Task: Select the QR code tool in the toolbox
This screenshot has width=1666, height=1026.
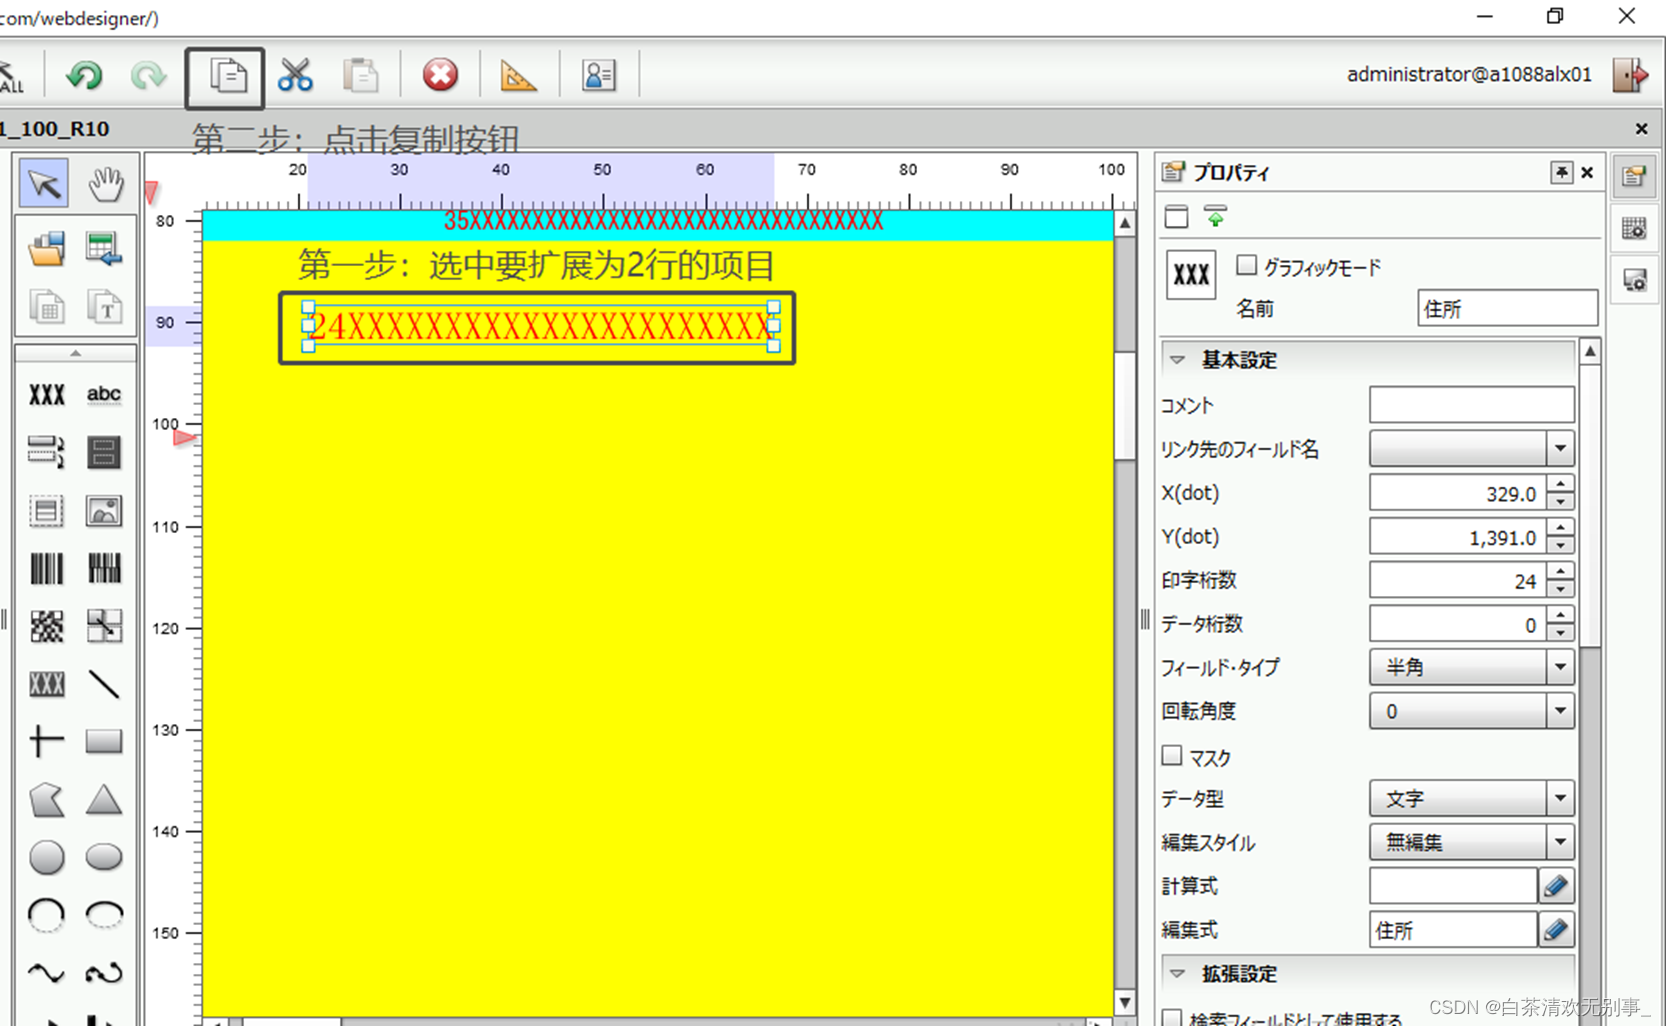Action: (x=46, y=626)
